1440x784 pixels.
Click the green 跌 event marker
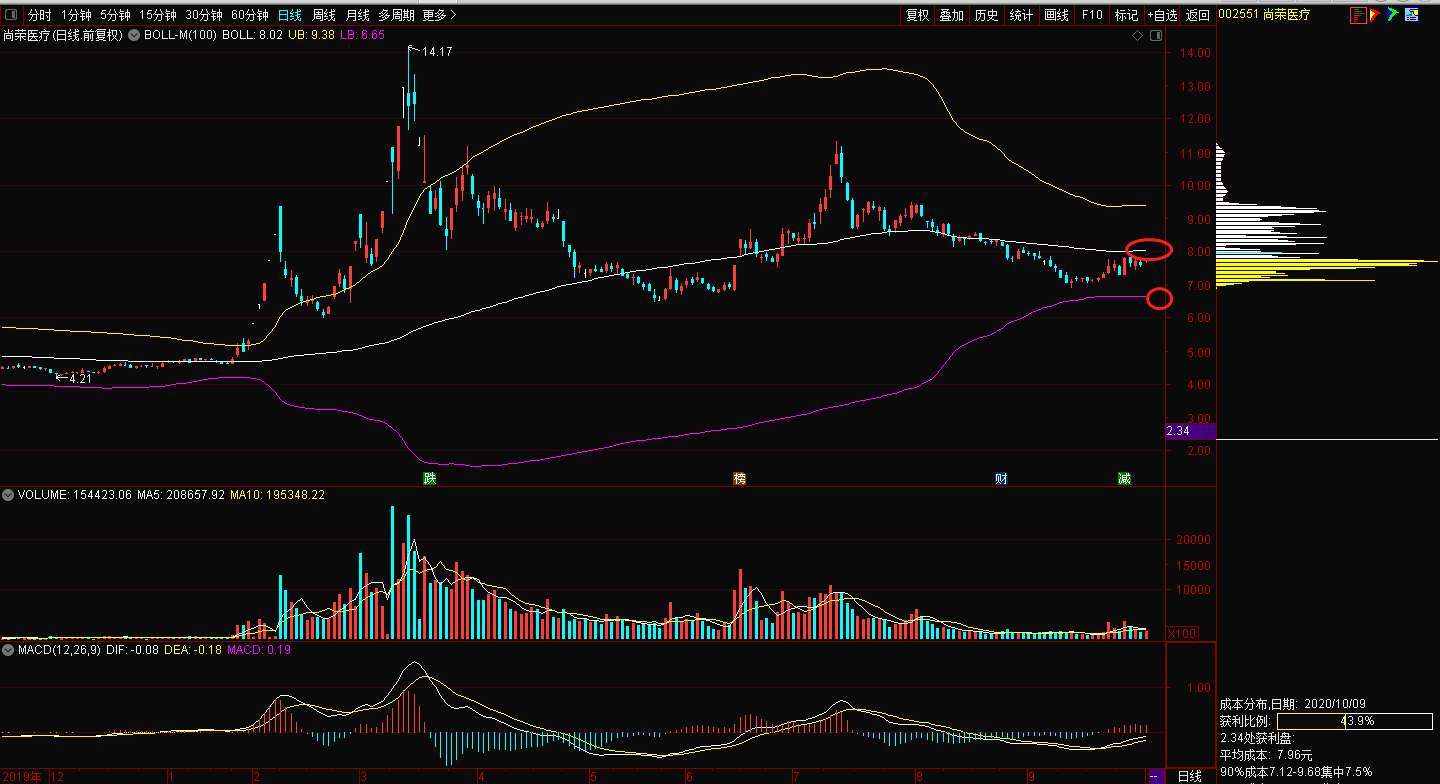coord(428,478)
